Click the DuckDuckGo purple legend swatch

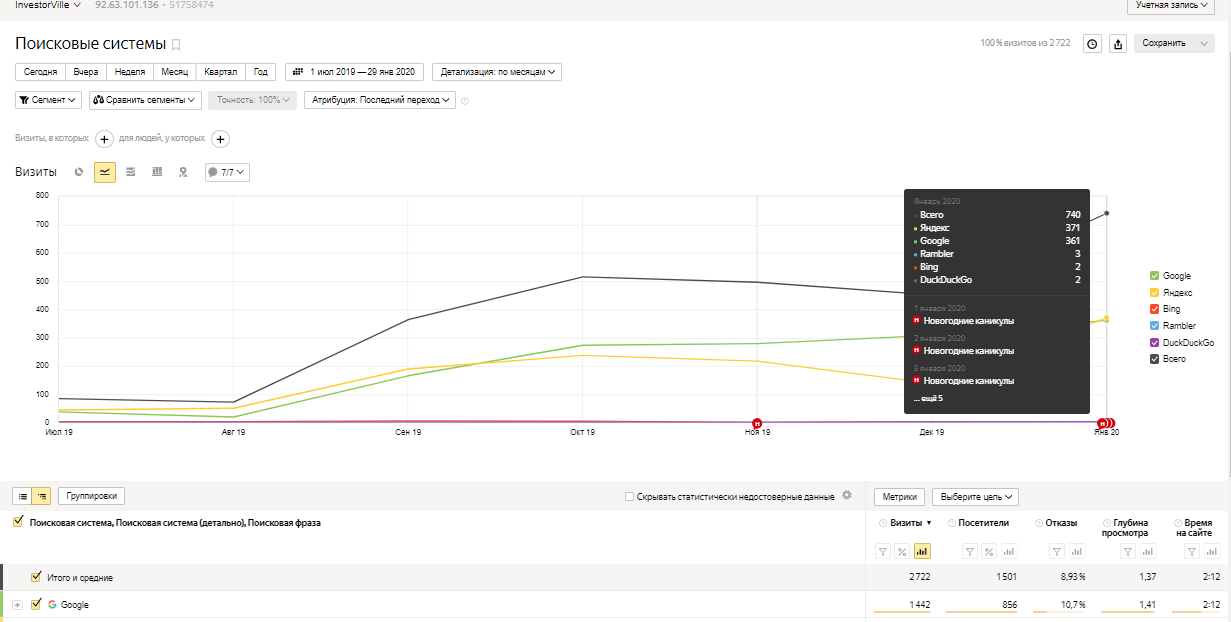point(1155,342)
